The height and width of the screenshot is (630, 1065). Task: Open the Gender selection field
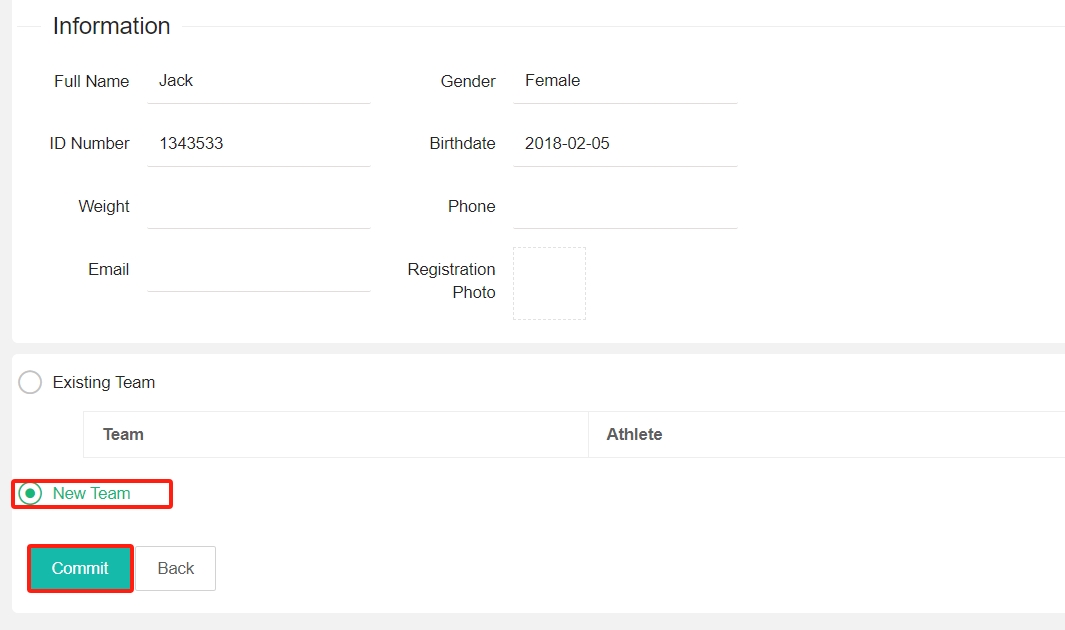pyautogui.click(x=625, y=81)
